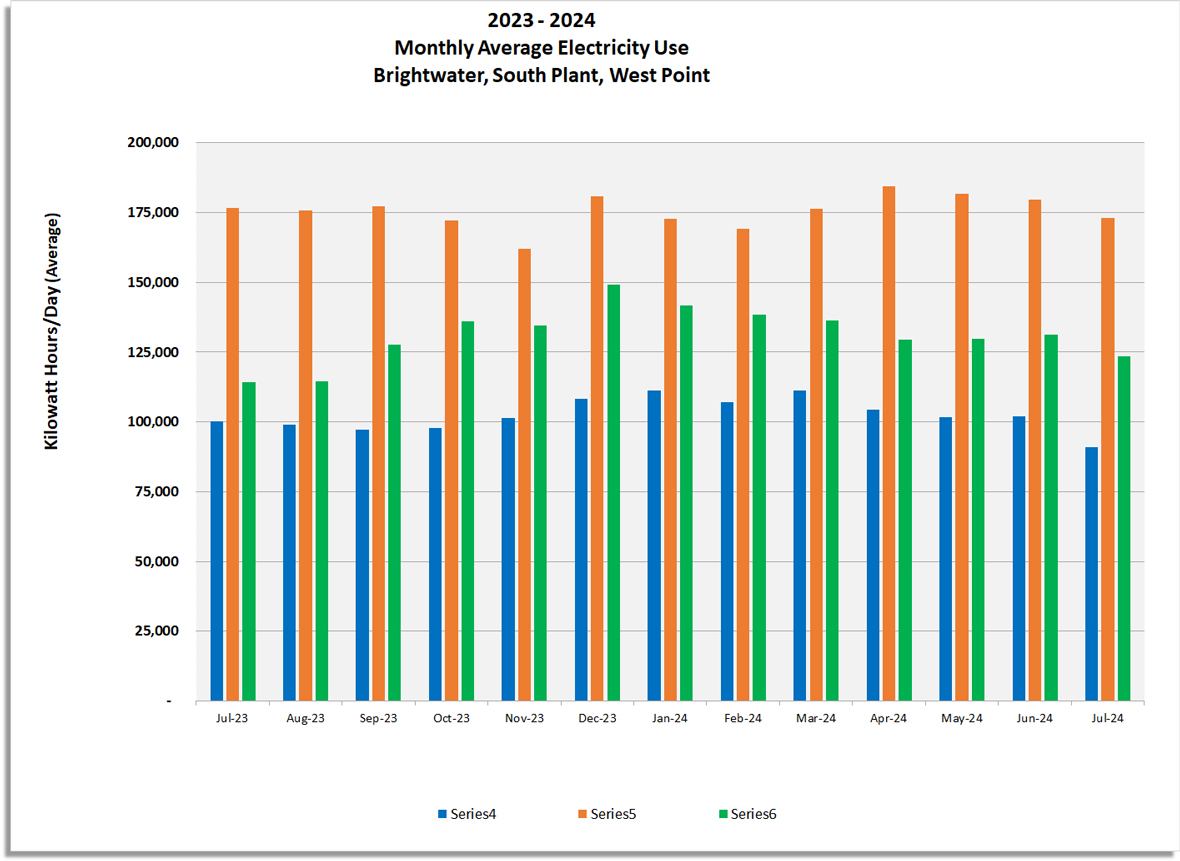Select the green bar for Jun-24
This screenshot has width=1180, height=861.
(x=1051, y=518)
